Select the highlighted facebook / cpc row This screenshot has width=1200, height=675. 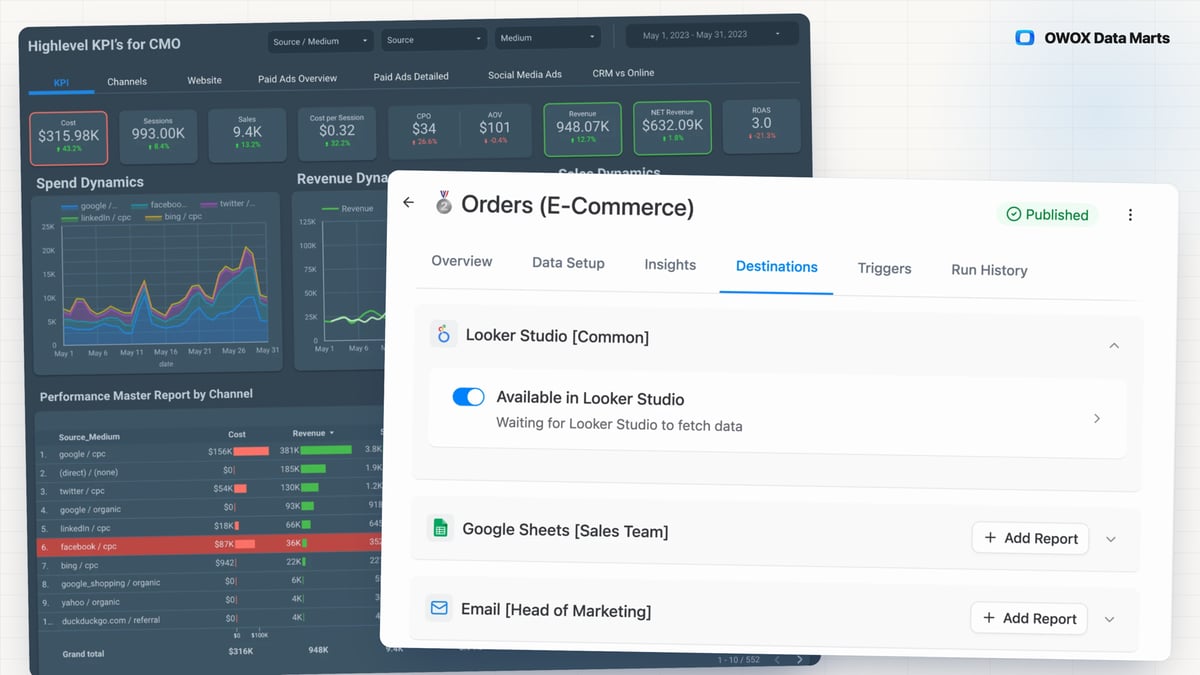click(x=210, y=546)
